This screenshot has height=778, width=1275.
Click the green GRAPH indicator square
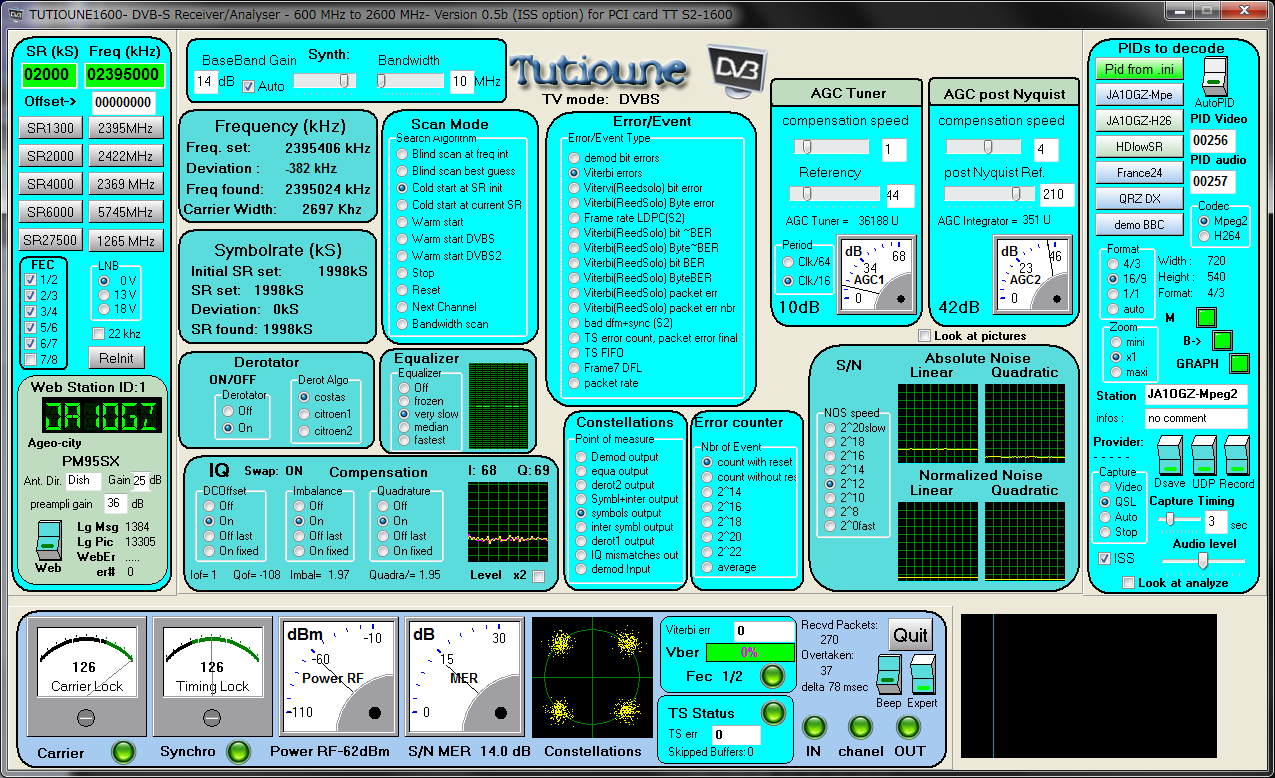coord(1240,363)
